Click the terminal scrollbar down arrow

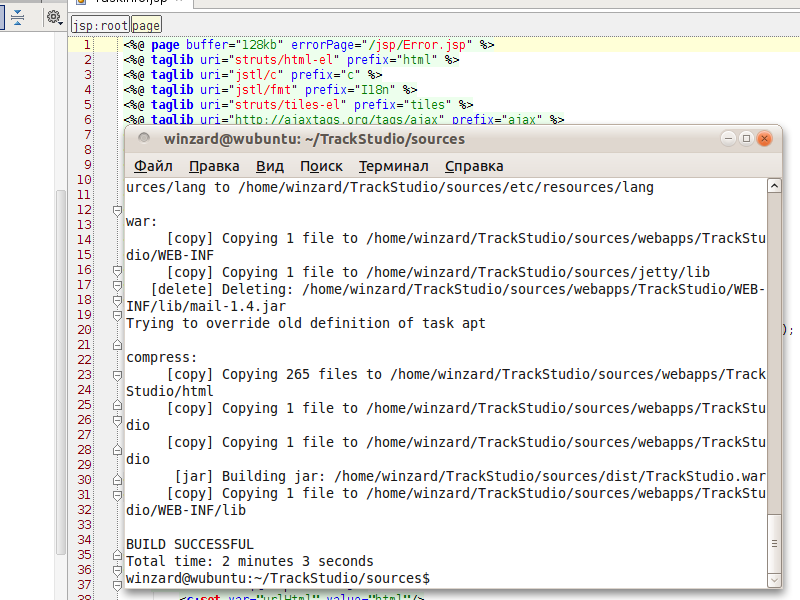(773, 579)
